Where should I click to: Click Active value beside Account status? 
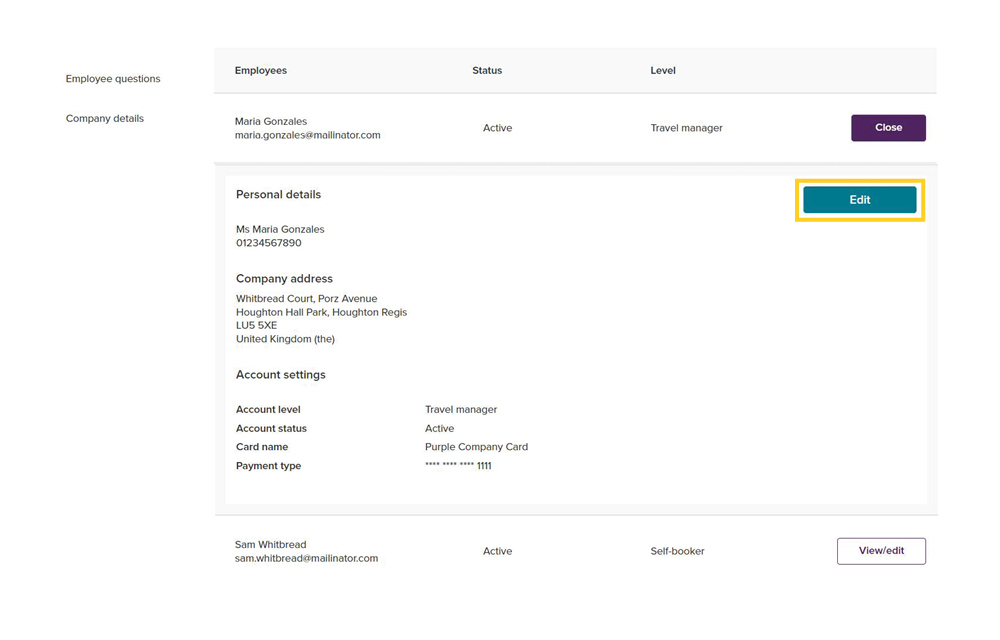(x=439, y=428)
